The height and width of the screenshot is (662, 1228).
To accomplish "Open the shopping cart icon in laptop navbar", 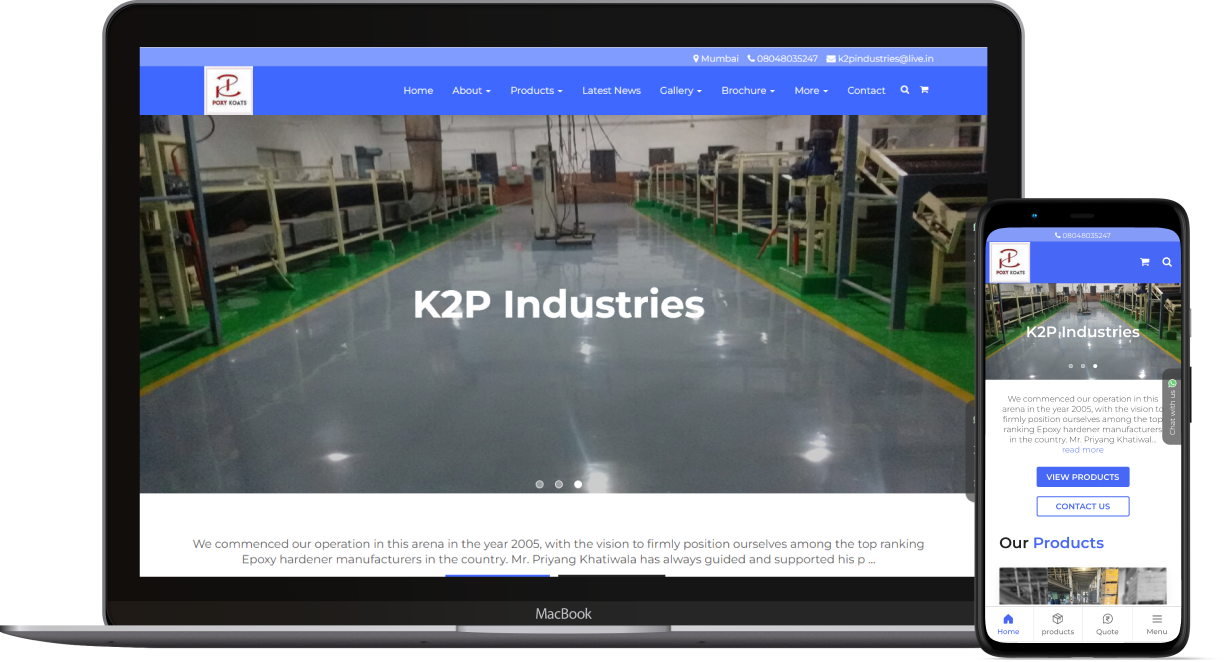I will 924,90.
